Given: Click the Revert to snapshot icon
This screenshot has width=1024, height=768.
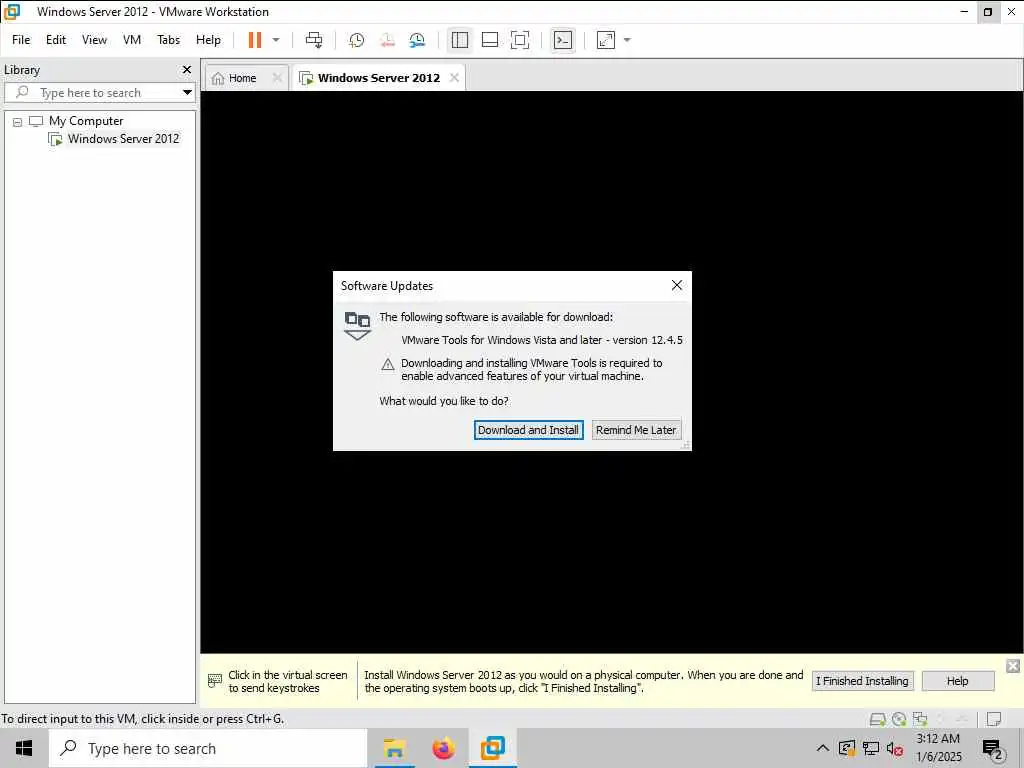Looking at the screenshot, I should point(387,40).
